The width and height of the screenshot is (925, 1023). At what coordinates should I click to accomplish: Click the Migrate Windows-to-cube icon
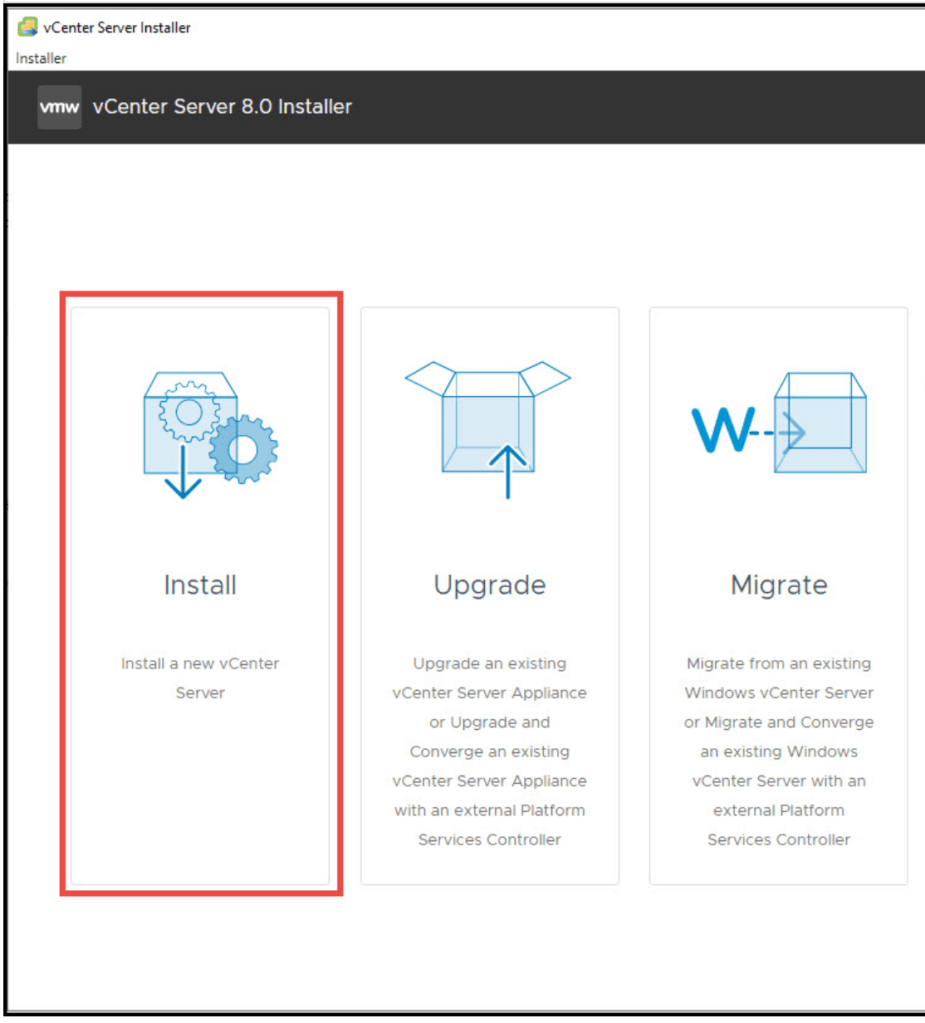779,423
